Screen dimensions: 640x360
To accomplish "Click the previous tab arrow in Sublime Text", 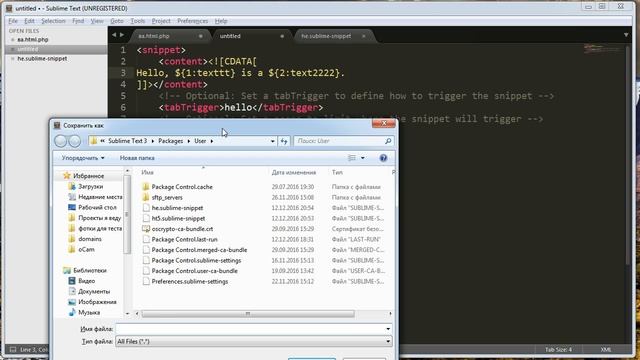I will (x=114, y=35).
